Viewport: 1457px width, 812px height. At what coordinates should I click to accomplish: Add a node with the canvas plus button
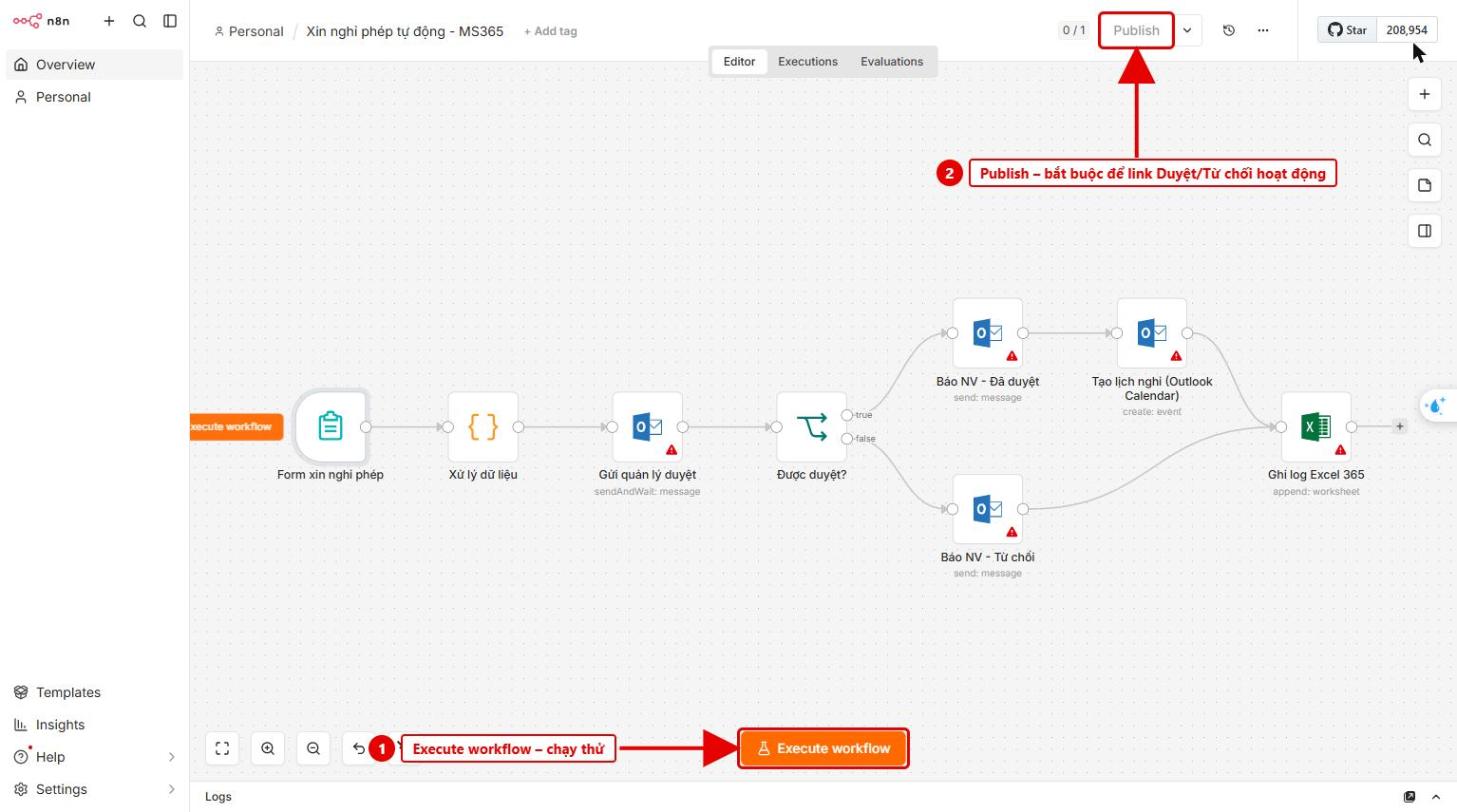point(1424,95)
